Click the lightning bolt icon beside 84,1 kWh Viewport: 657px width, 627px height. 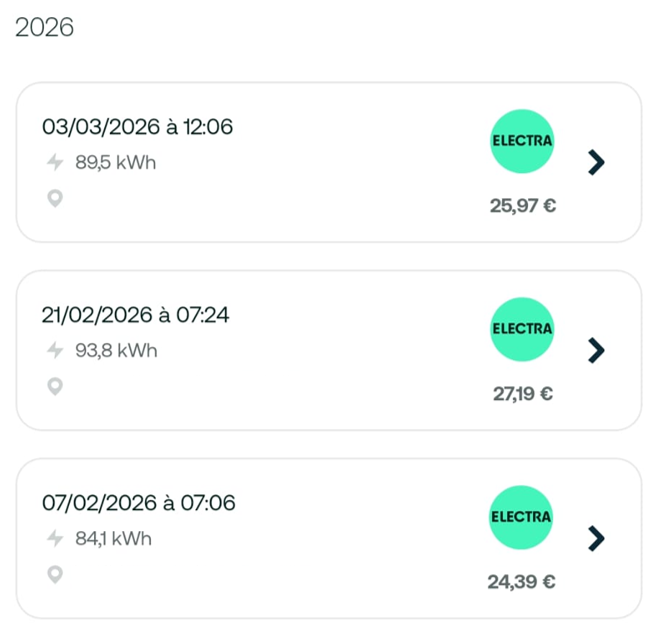(x=55, y=539)
